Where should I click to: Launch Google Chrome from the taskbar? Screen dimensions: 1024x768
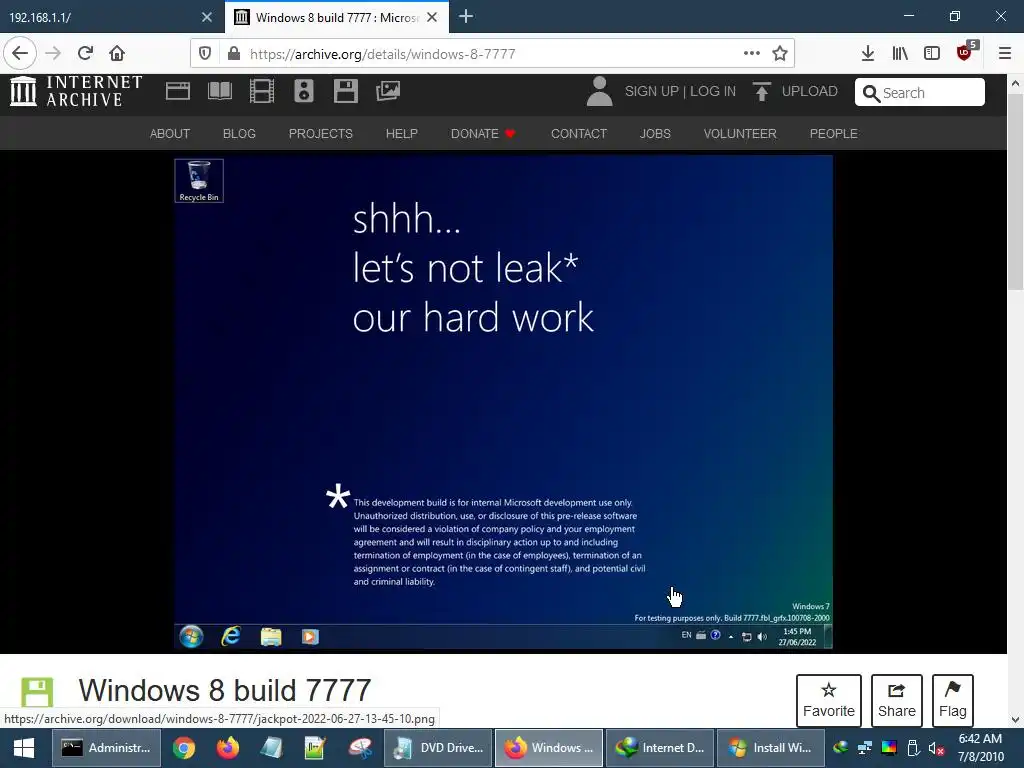pyautogui.click(x=184, y=748)
